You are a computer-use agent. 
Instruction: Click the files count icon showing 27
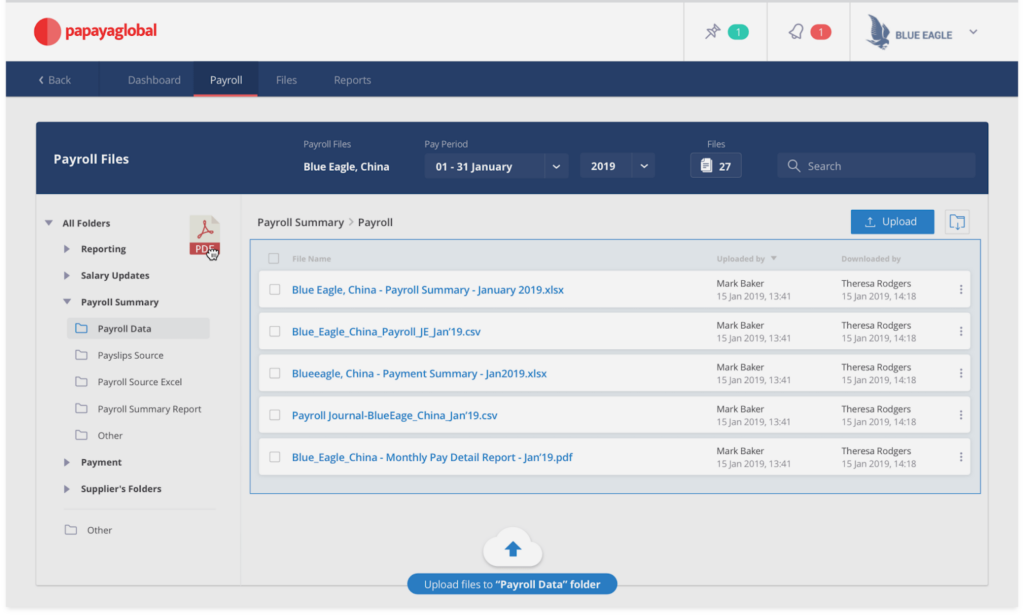tap(706, 166)
